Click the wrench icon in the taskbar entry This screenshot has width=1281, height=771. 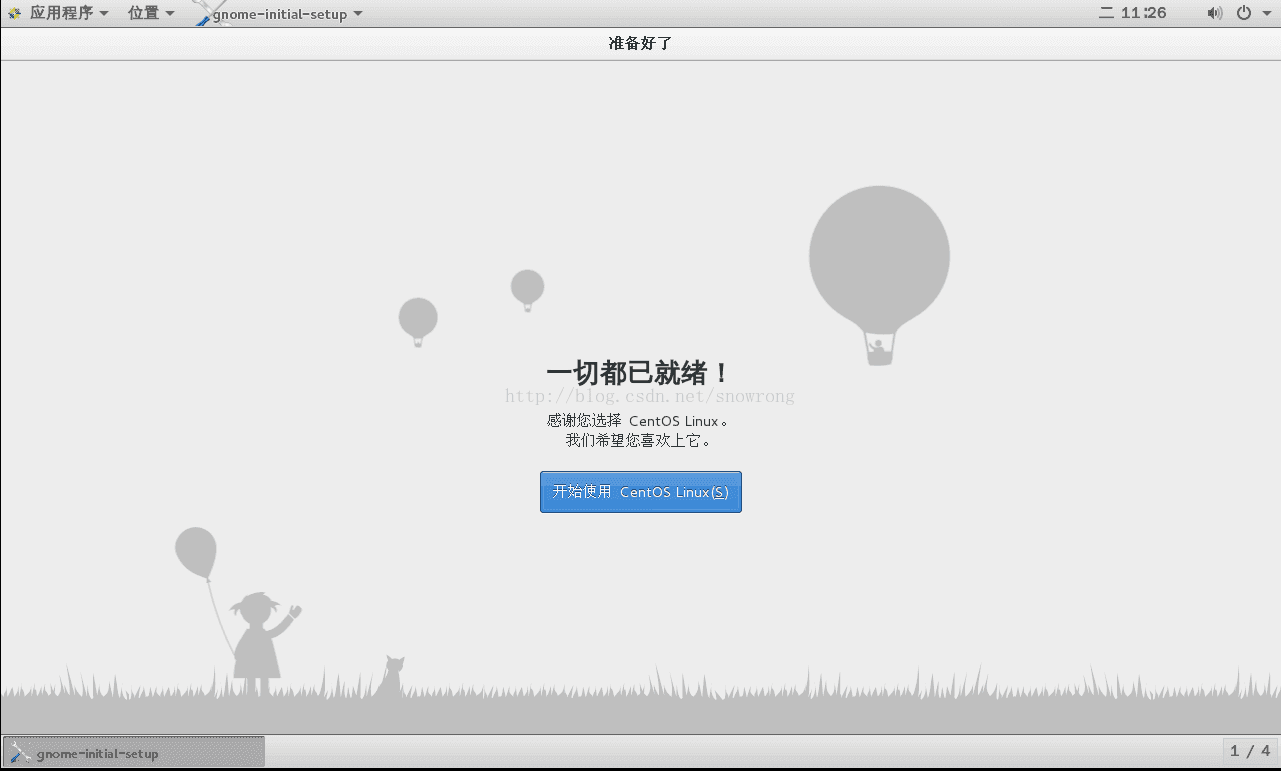point(20,752)
